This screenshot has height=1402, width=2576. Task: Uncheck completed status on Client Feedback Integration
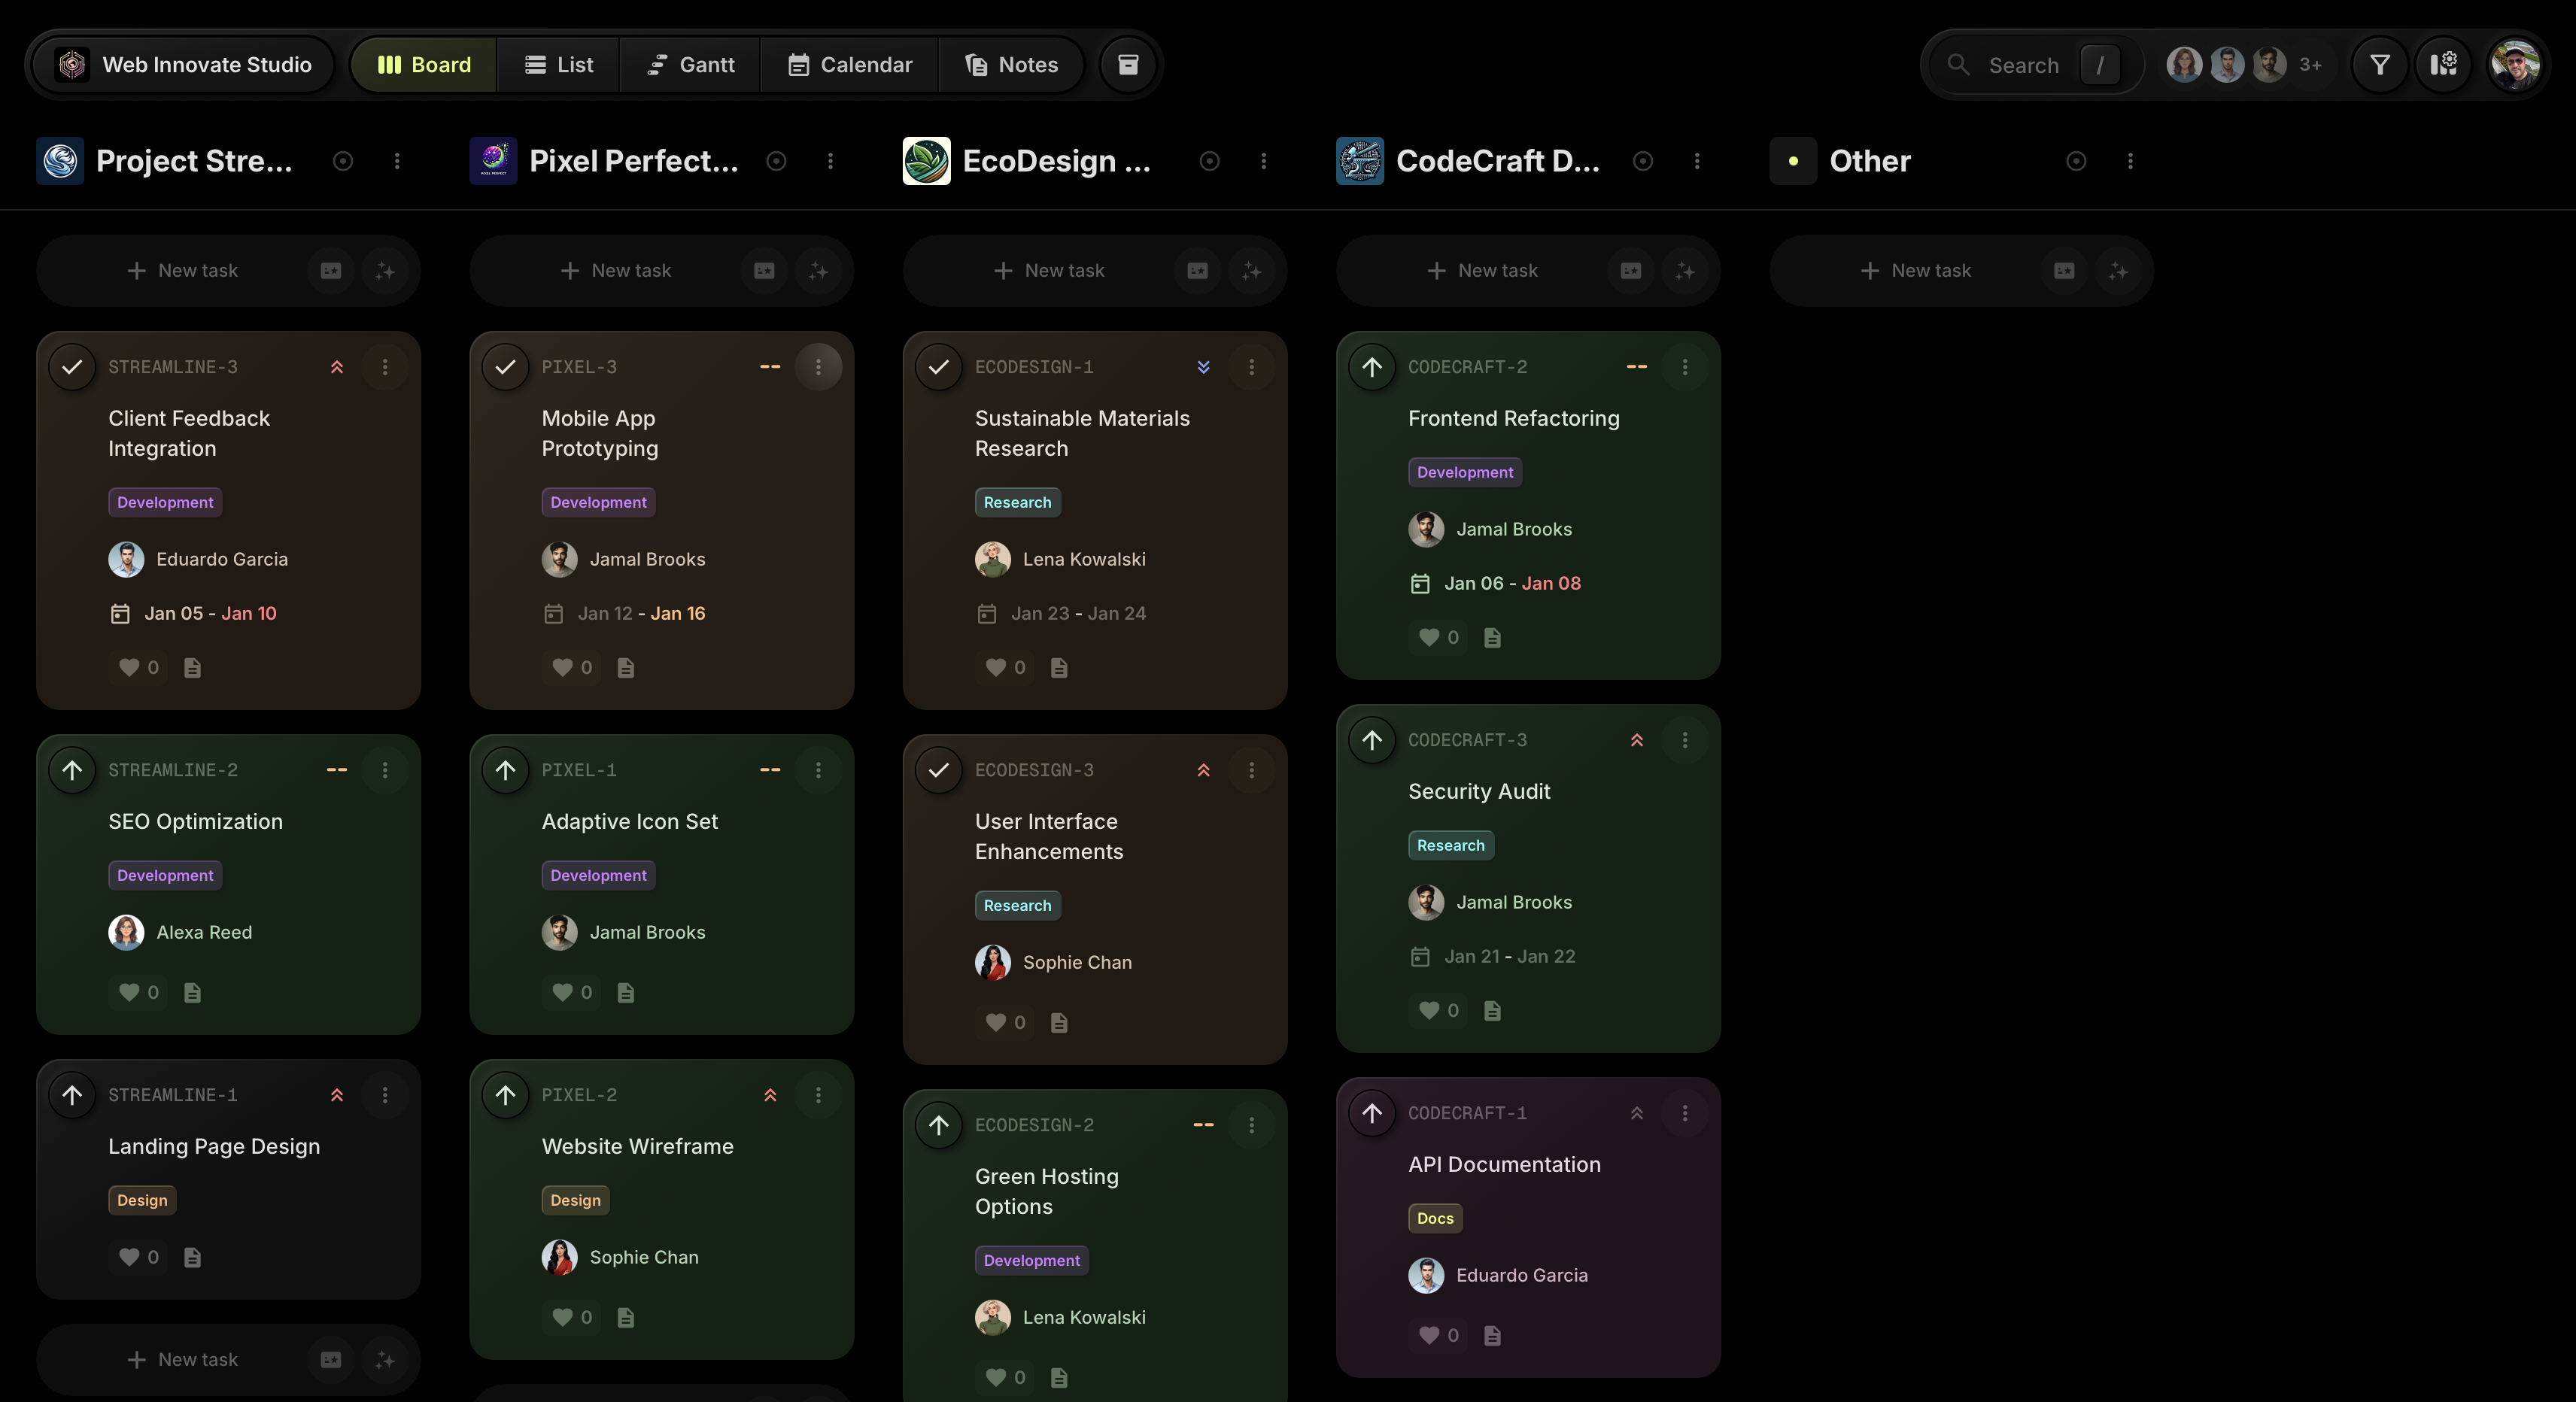(72, 367)
